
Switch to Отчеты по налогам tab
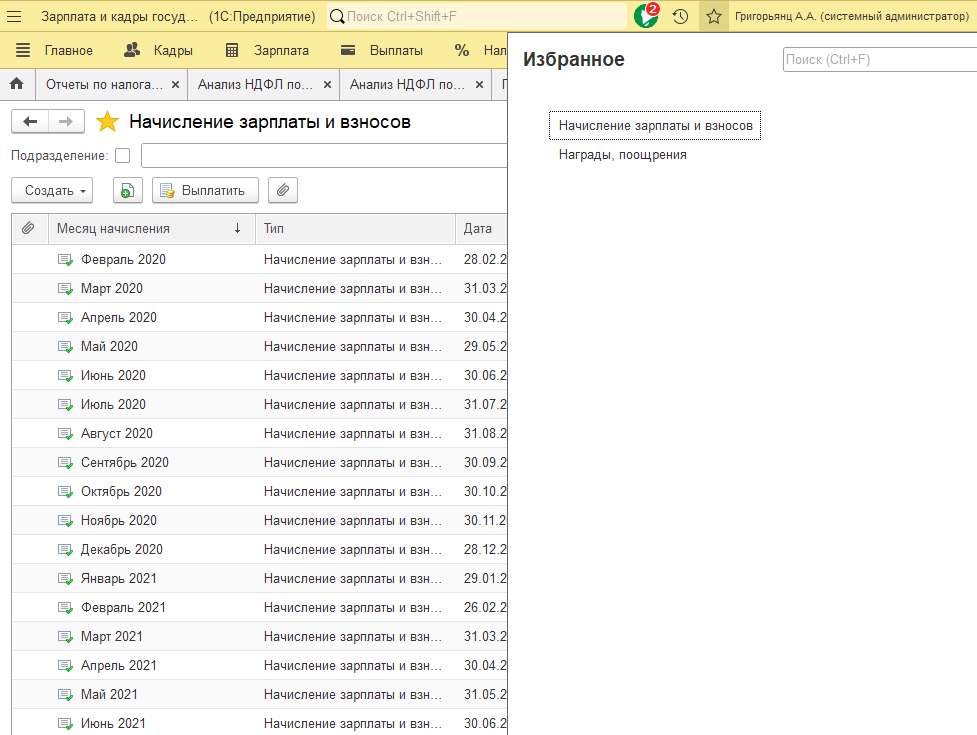pyautogui.click(x=104, y=85)
